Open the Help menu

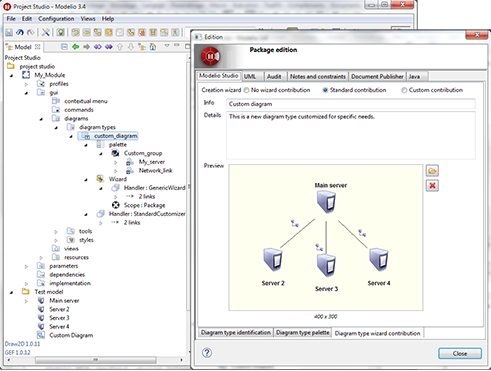pos(108,19)
